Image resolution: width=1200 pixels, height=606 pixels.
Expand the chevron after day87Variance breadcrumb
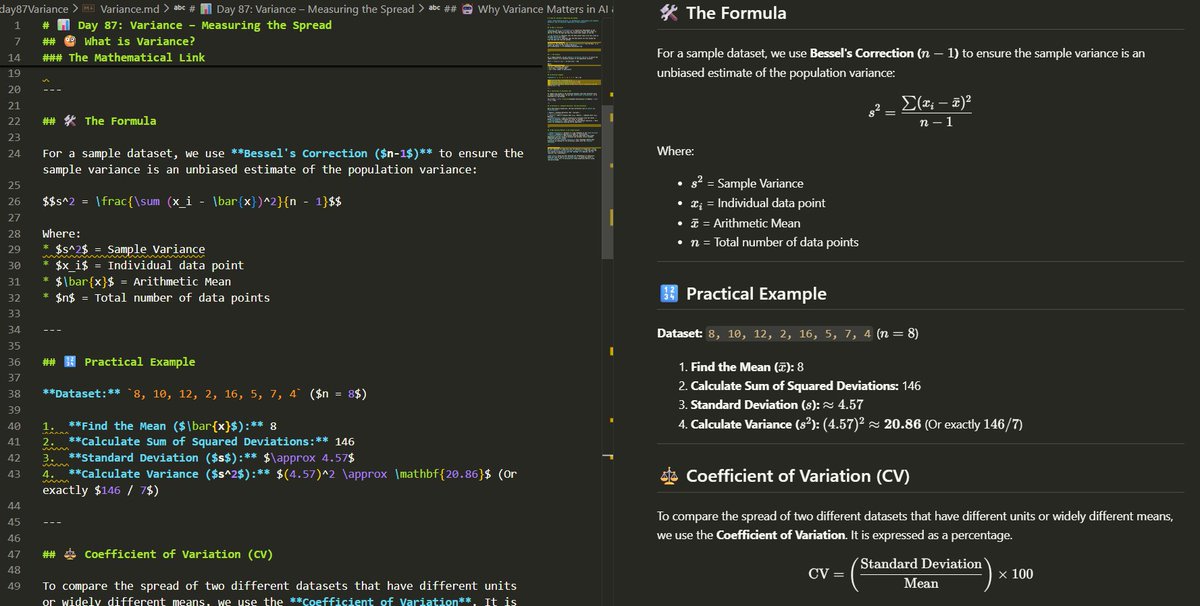coord(73,9)
